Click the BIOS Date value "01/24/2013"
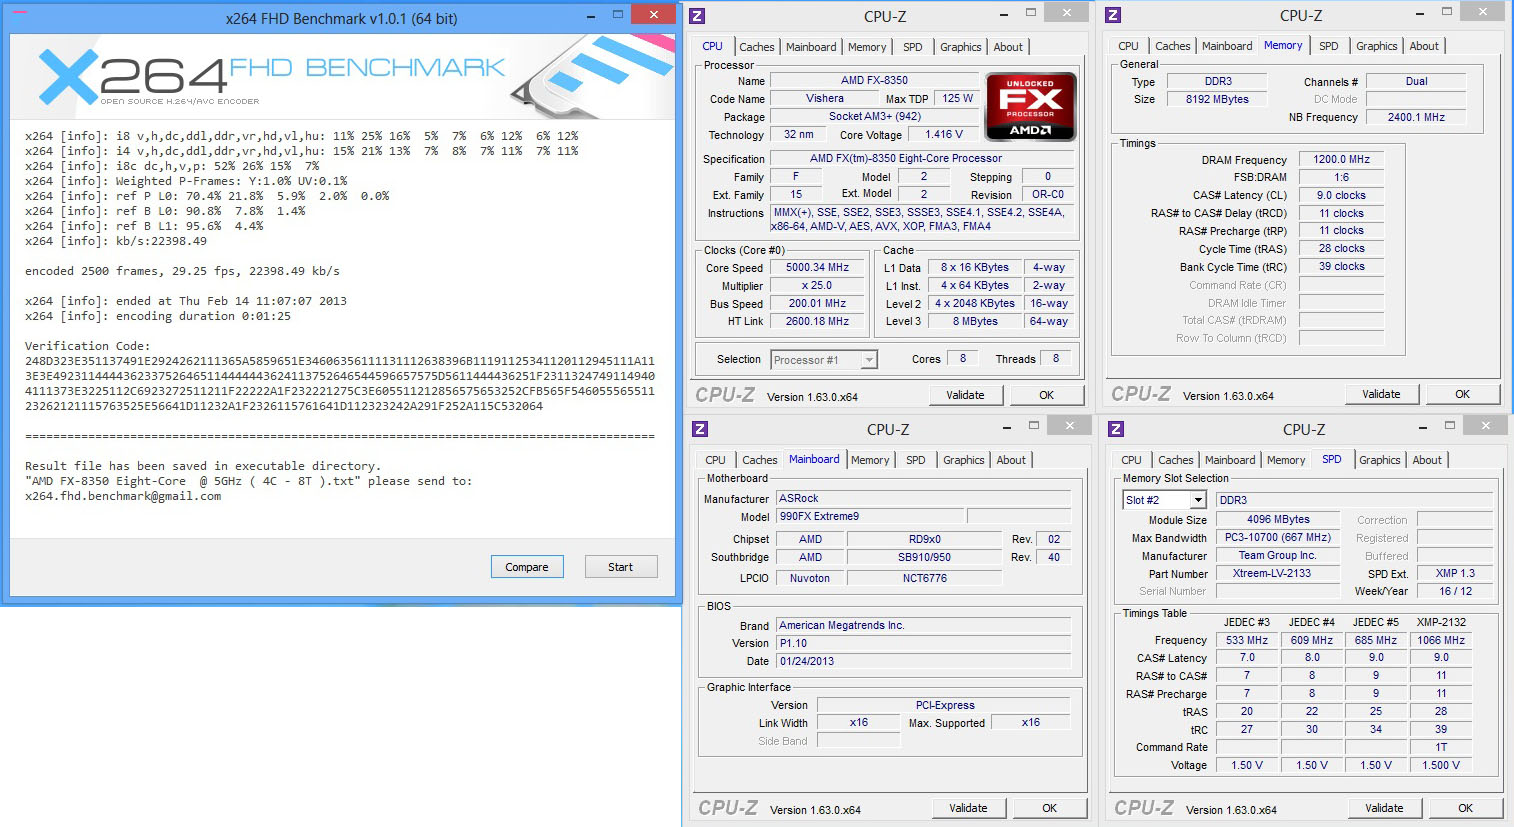The height and width of the screenshot is (827, 1514). [x=924, y=661]
